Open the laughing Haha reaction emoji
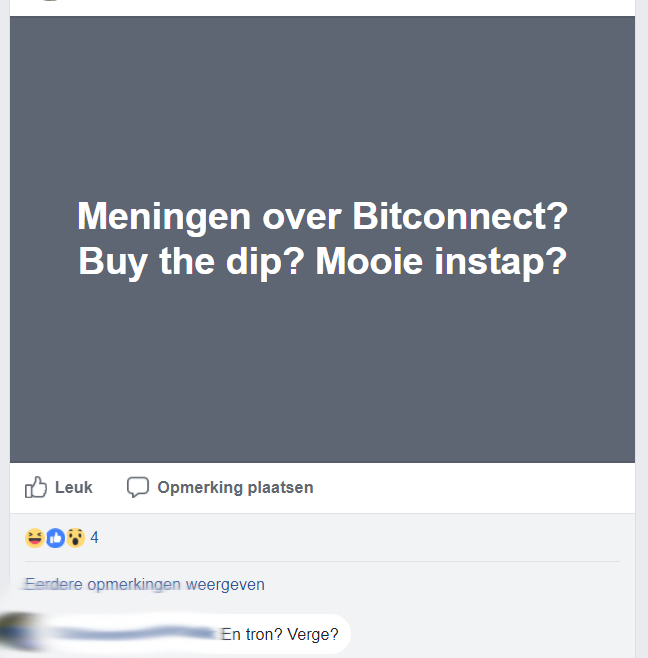The height and width of the screenshot is (658, 648). tap(35, 538)
